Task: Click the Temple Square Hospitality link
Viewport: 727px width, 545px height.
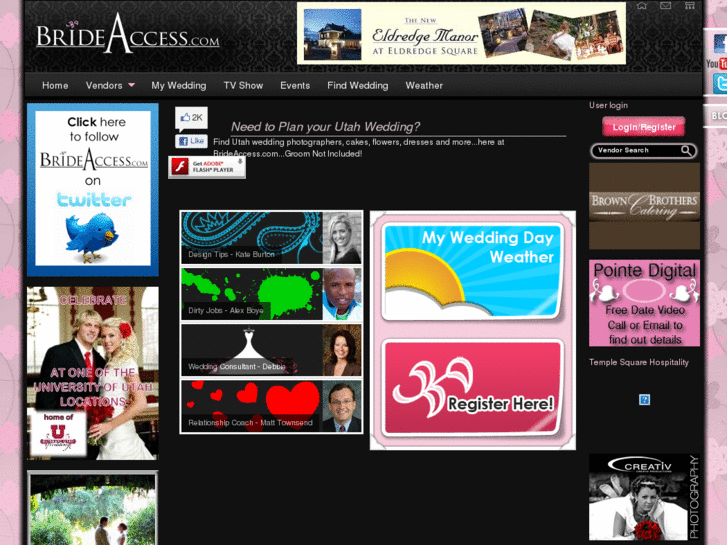Action: (x=638, y=362)
